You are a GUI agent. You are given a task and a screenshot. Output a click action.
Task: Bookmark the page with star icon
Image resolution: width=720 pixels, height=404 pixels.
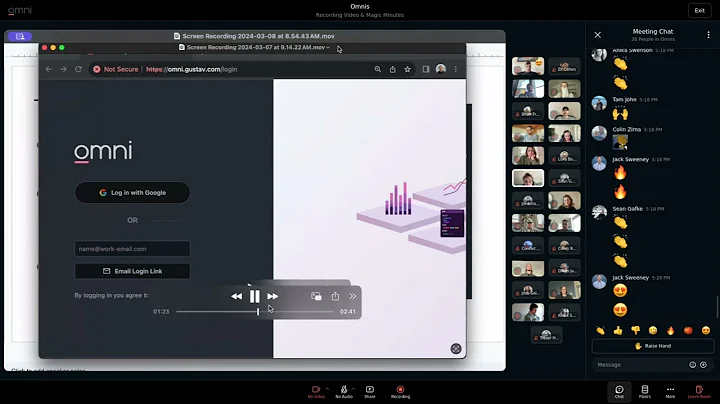coord(407,69)
